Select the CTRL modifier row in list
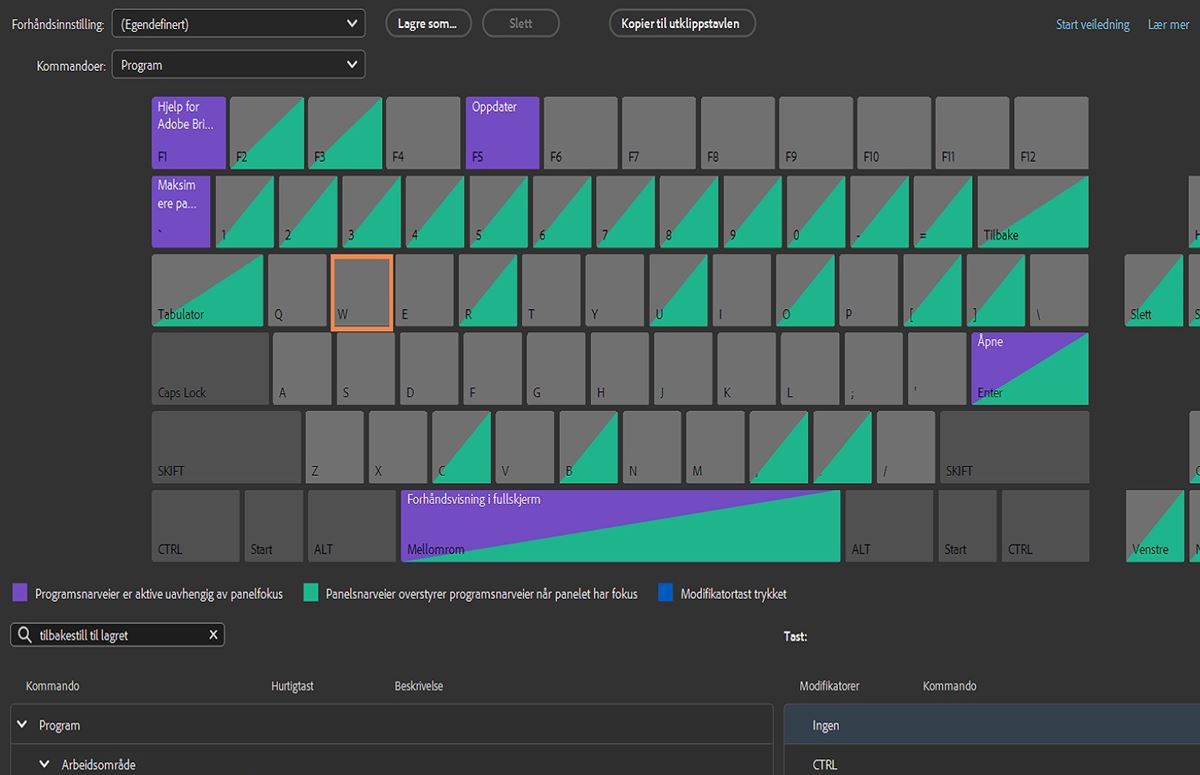The height and width of the screenshot is (775, 1200). tap(992, 764)
